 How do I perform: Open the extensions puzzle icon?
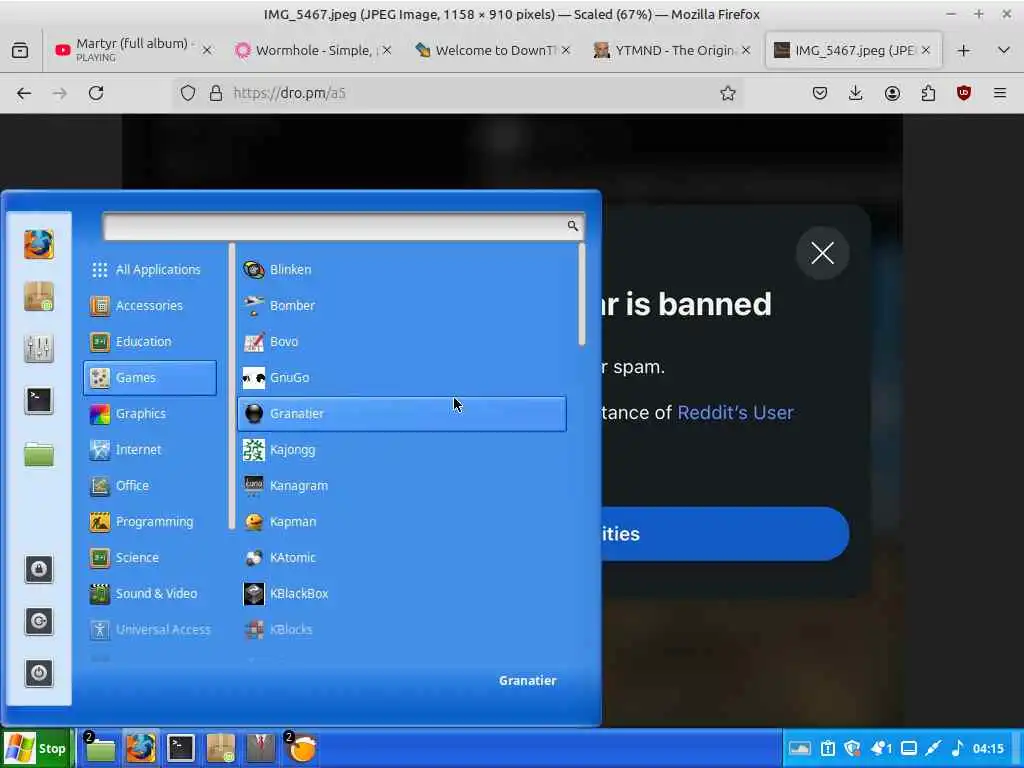pos(928,93)
